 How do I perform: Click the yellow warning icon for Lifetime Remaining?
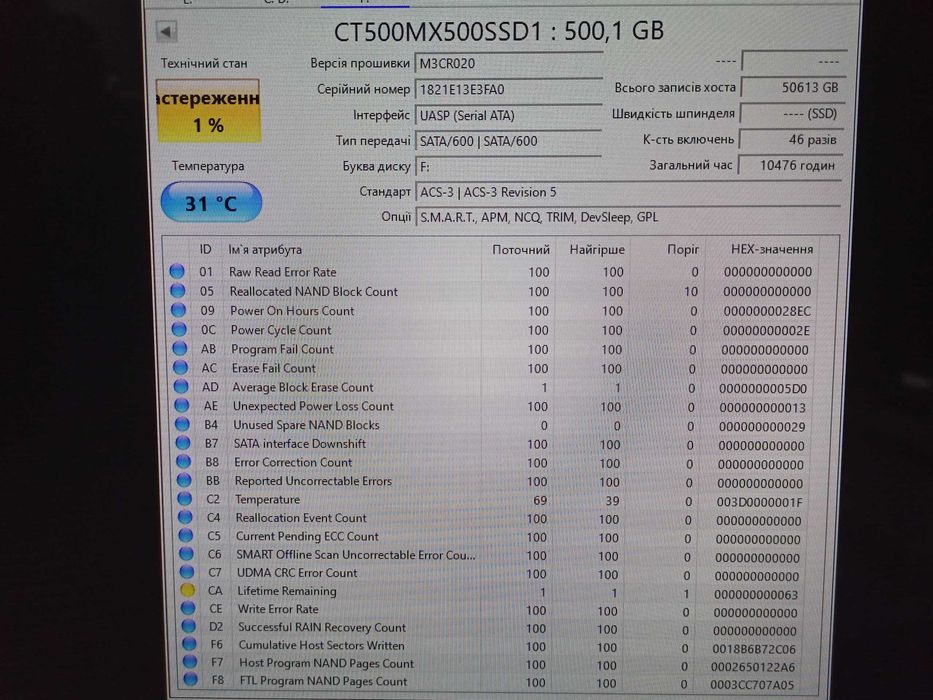point(187,589)
